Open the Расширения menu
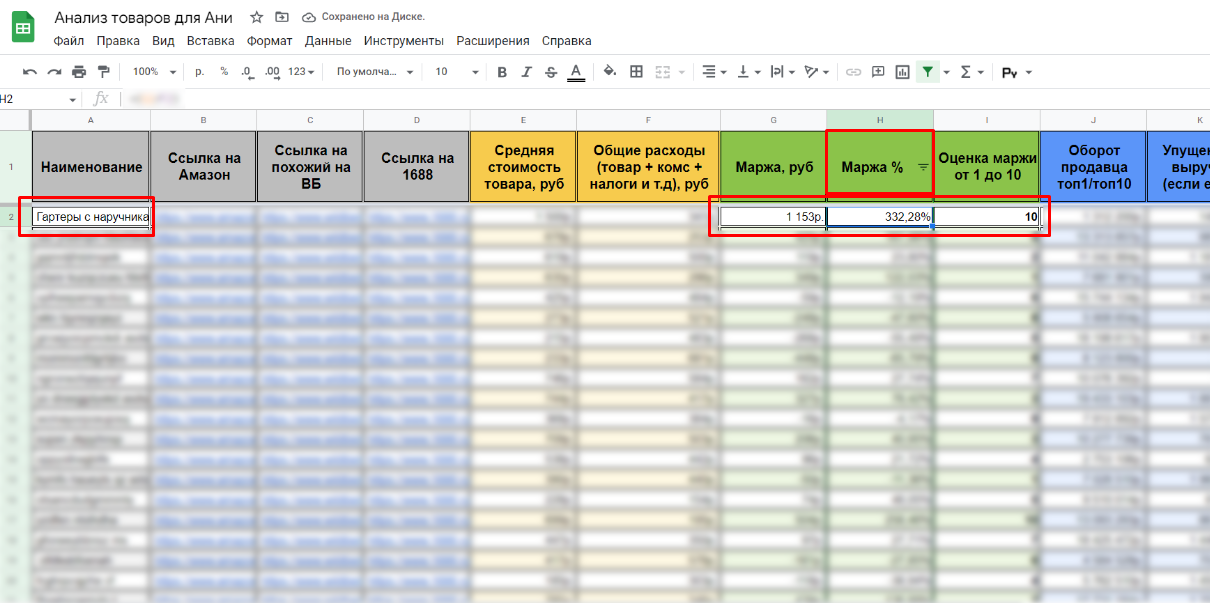The width and height of the screenshot is (1210, 603). tap(493, 41)
